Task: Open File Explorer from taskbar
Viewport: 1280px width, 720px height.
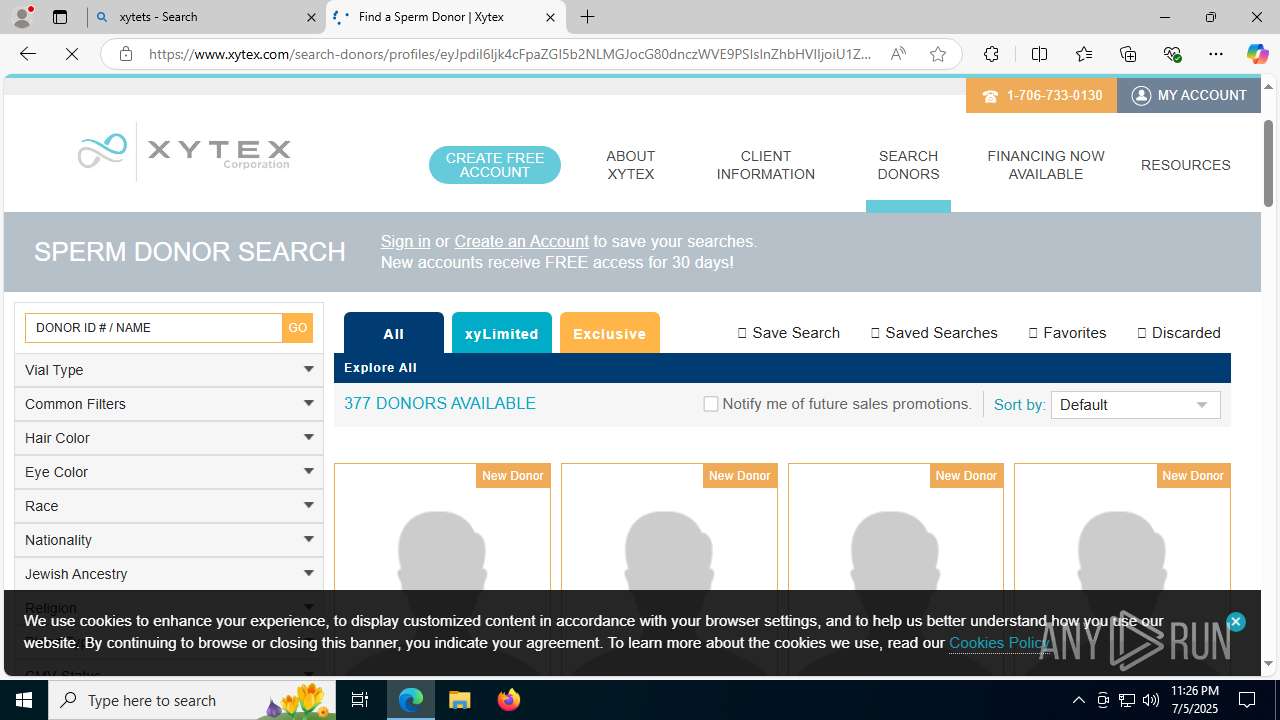Action: tap(459, 700)
